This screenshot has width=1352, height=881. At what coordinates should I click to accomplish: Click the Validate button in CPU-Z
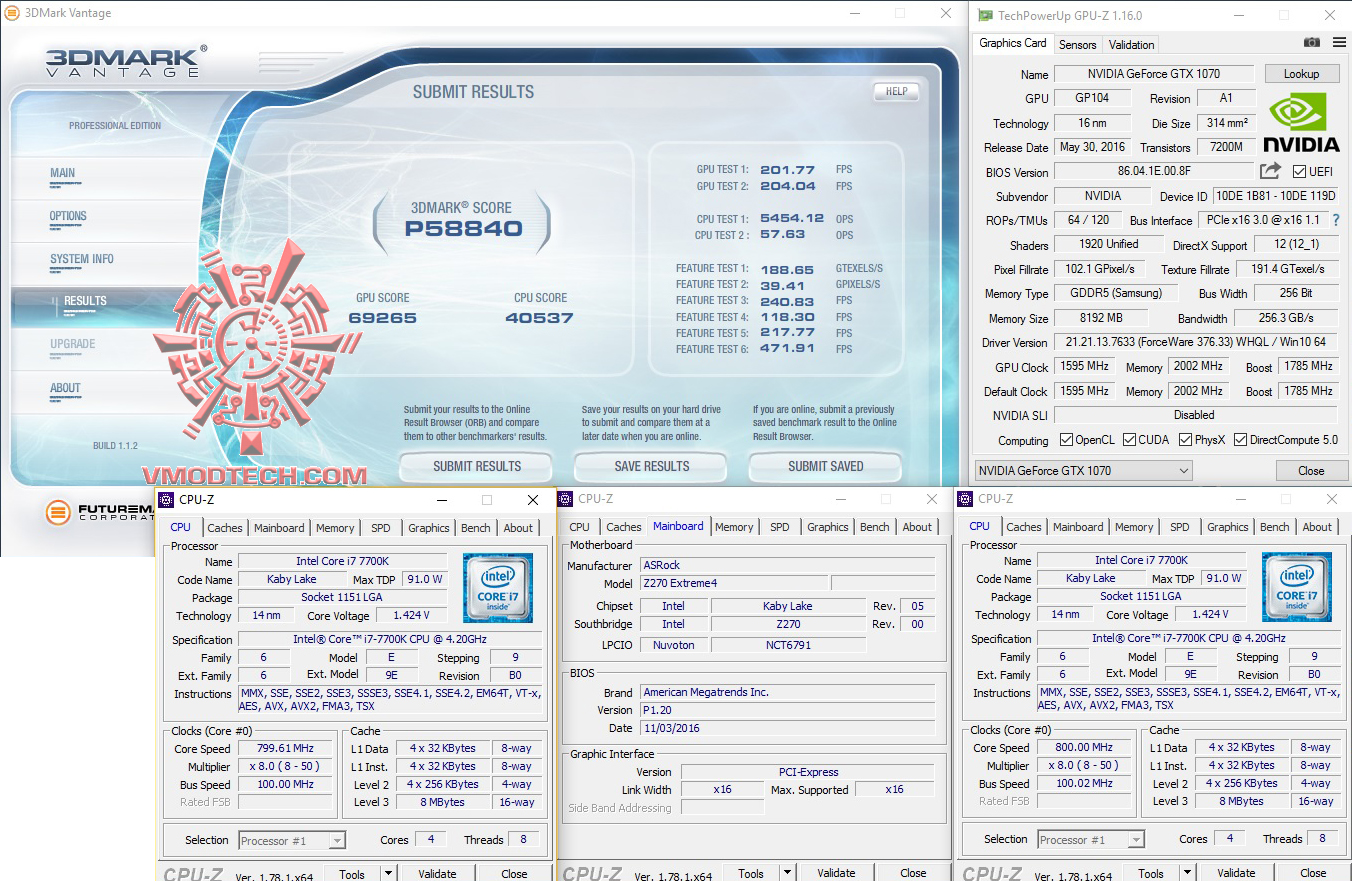click(437, 872)
